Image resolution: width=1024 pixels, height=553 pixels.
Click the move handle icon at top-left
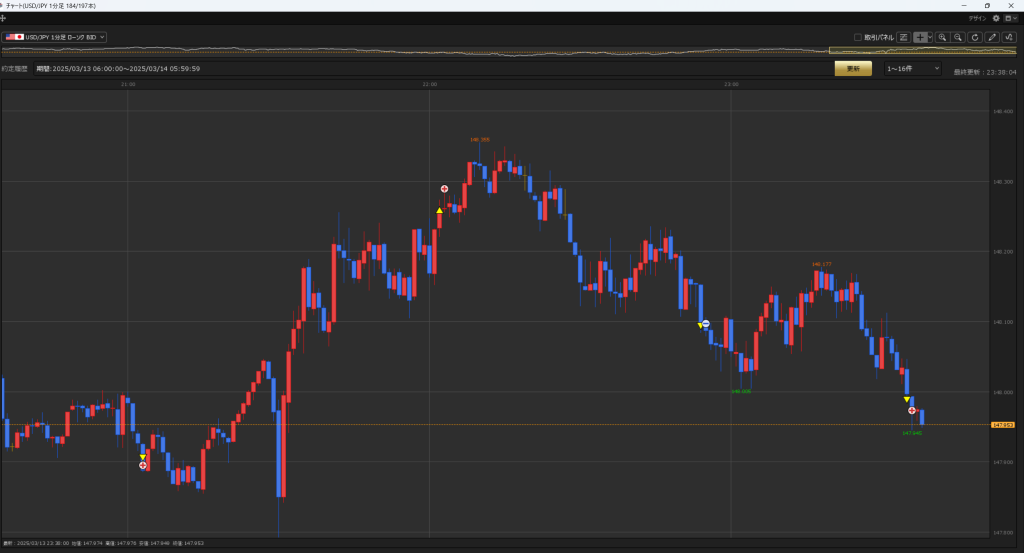pyautogui.click(x=4, y=18)
